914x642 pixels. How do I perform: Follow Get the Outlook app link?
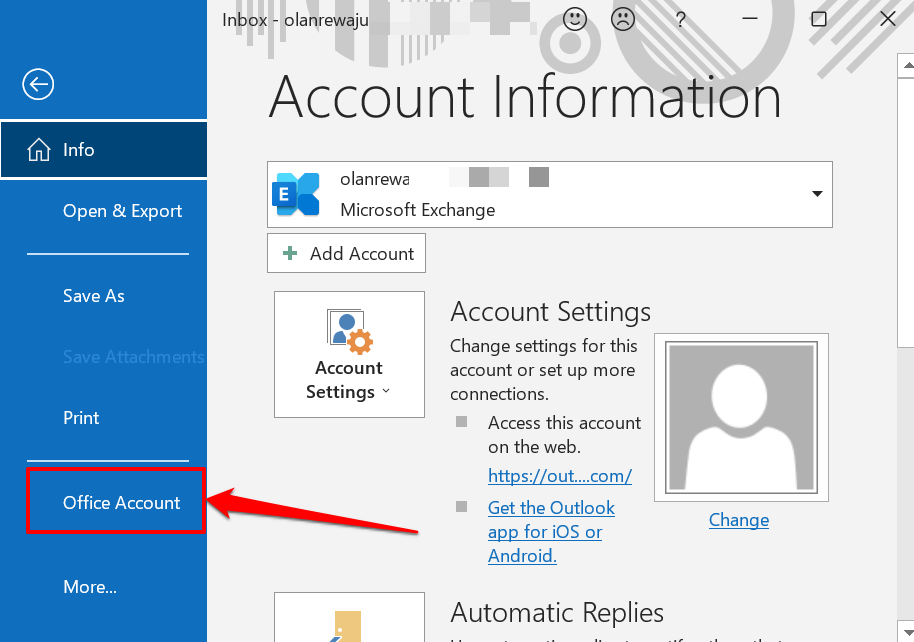tap(551, 532)
